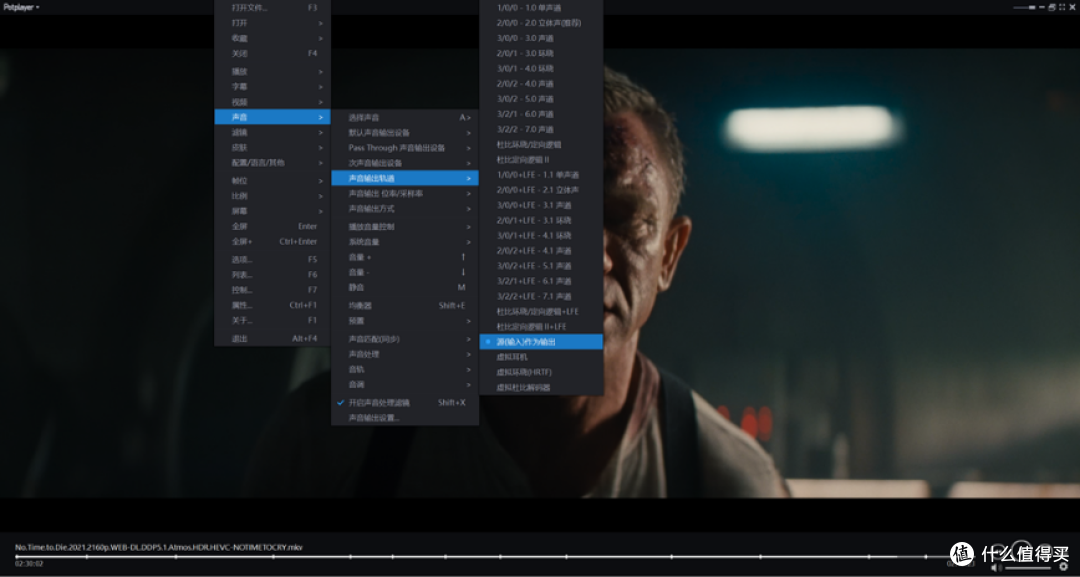Adjust the volume slider at bottom right

1028,567
